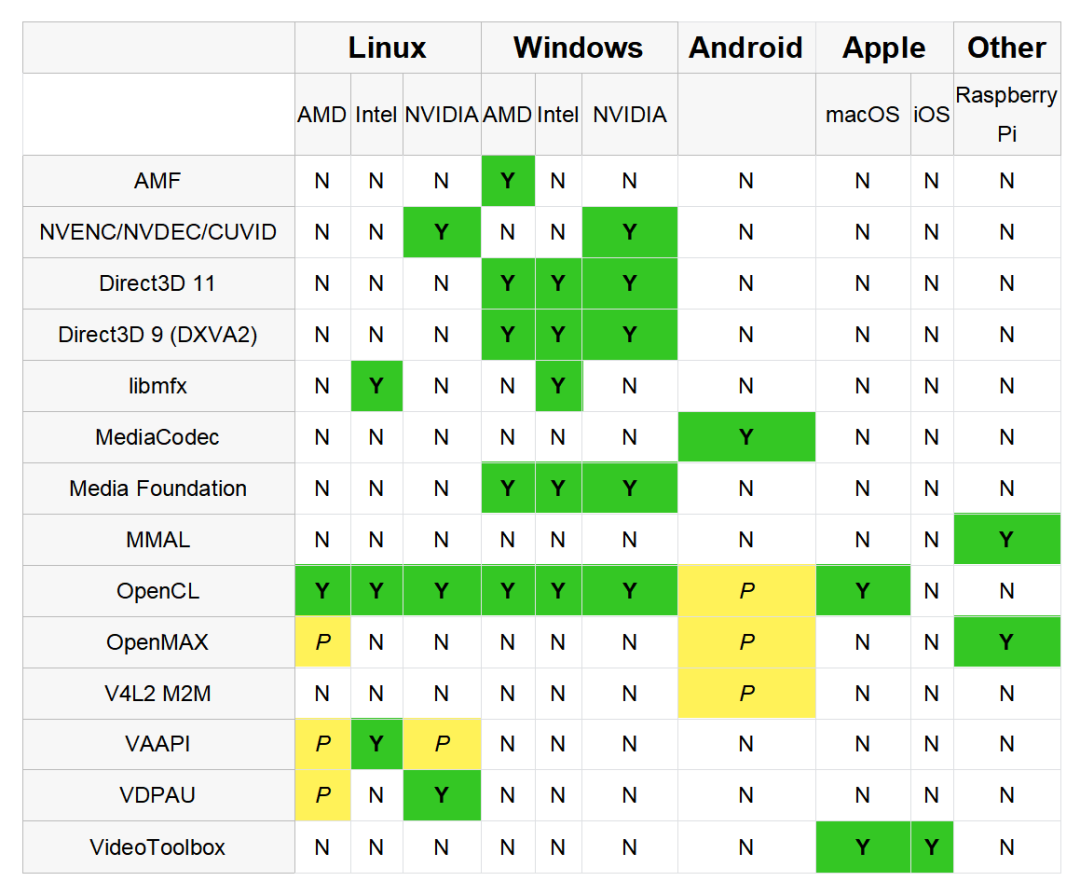Select the green Y cell for MMAL Raspberry Pi
The image size is (1080, 895).
click(x=1006, y=540)
